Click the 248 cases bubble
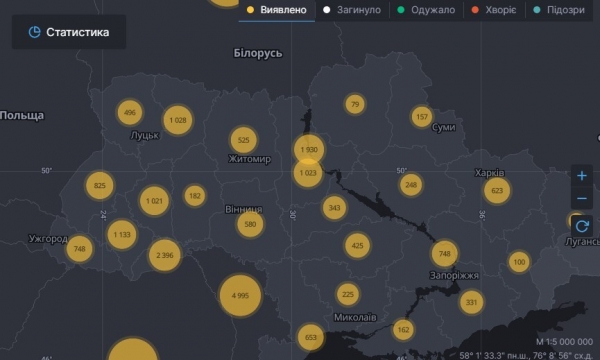 point(411,185)
